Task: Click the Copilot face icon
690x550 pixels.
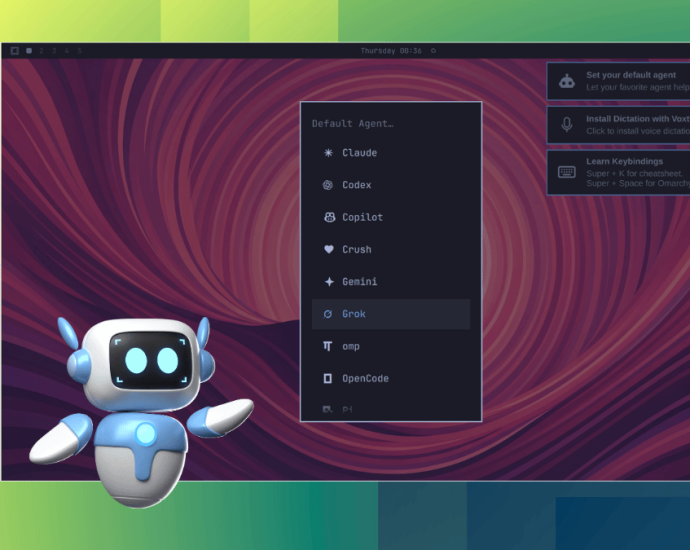Action: (x=329, y=217)
